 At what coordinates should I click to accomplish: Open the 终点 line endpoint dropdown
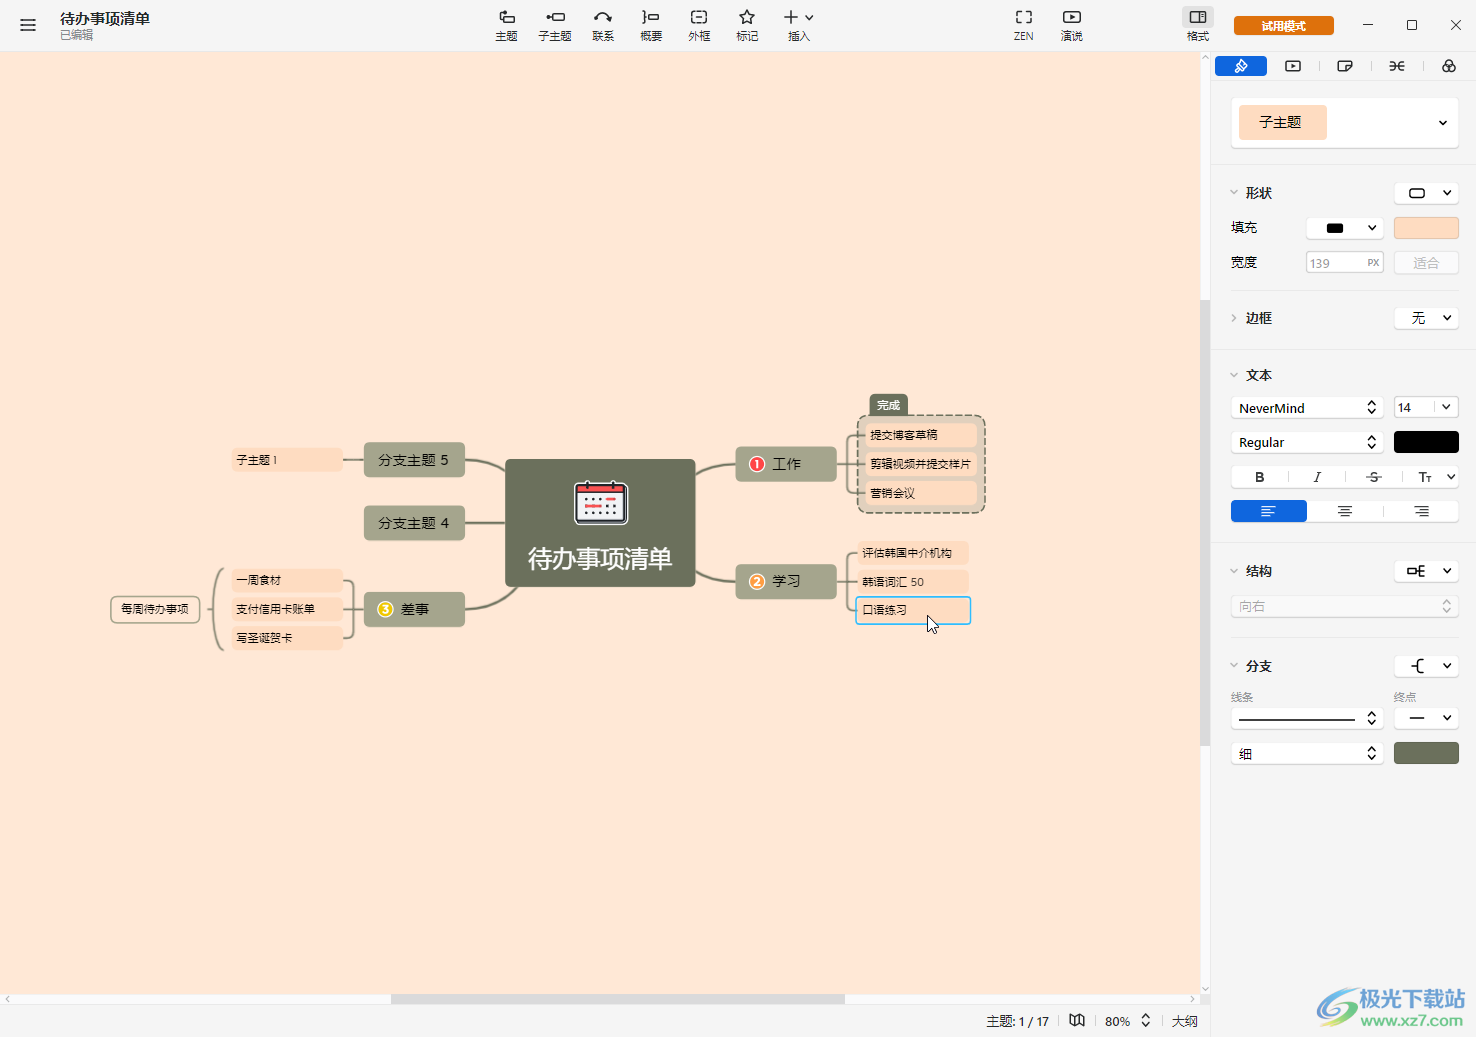[x=1426, y=718]
